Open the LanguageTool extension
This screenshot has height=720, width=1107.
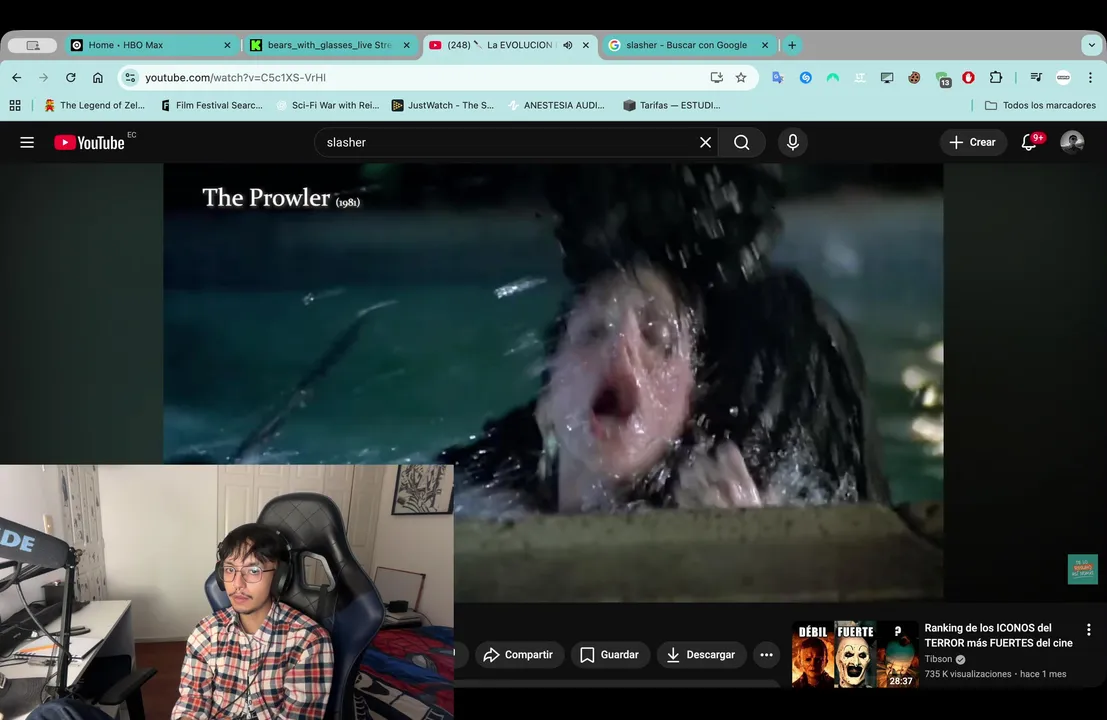click(860, 78)
